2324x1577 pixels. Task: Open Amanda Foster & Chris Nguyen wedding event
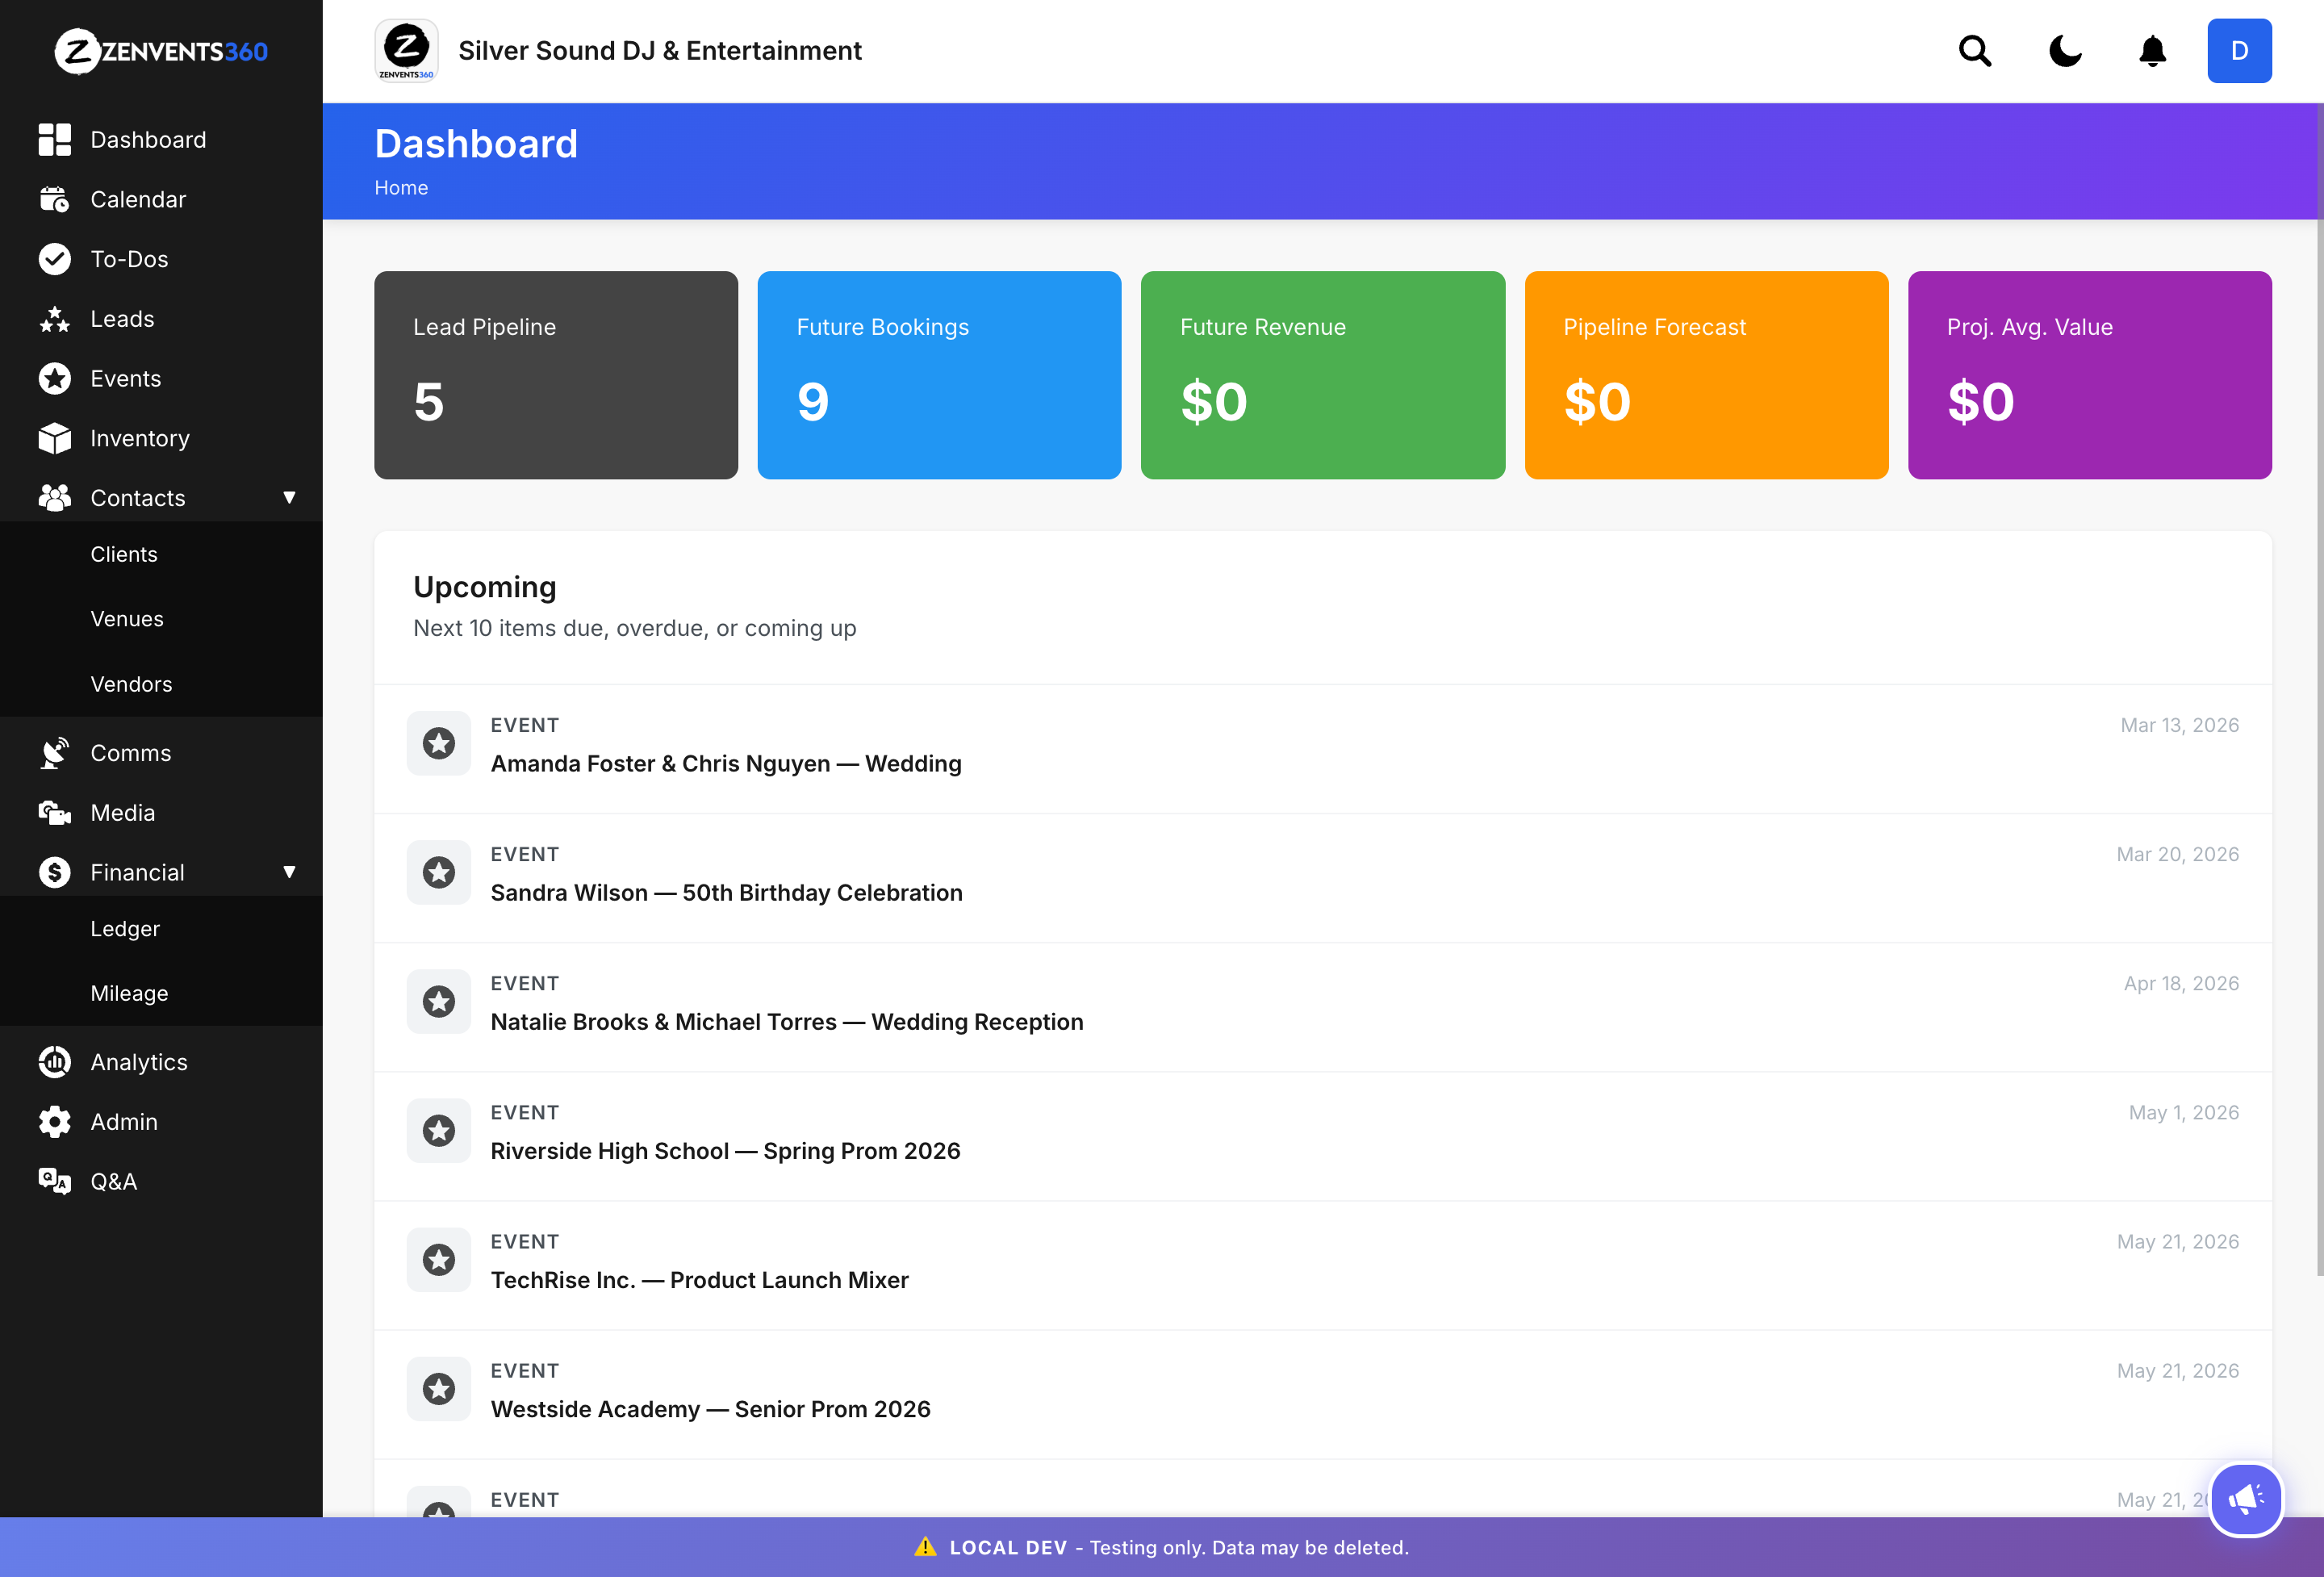[726, 764]
